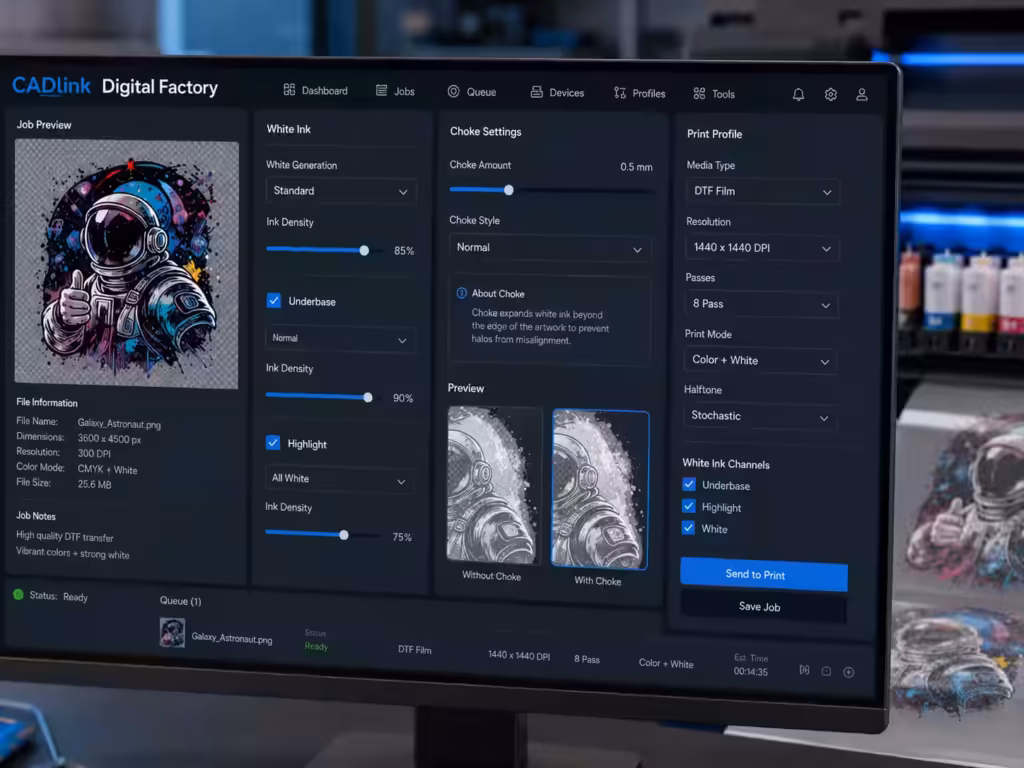This screenshot has height=768, width=1024.
Task: Click the Save Job button
Action: (763, 607)
